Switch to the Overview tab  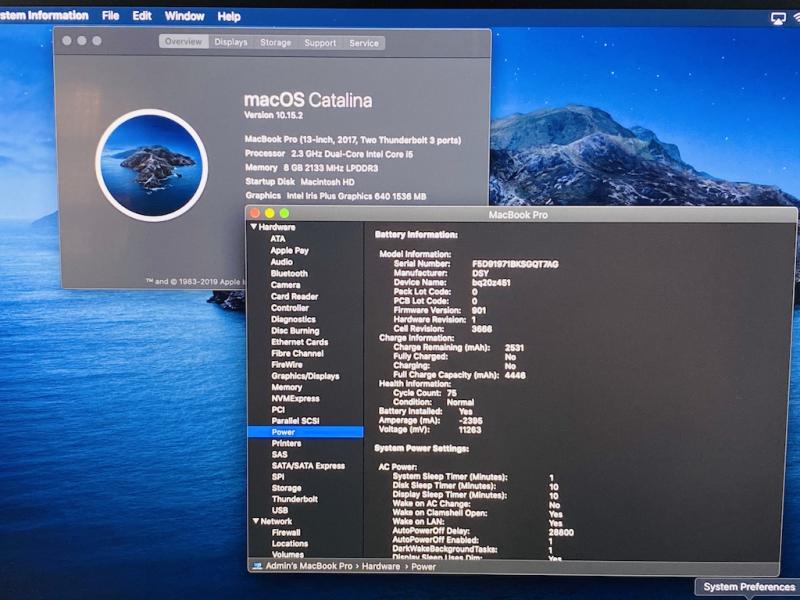[184, 42]
